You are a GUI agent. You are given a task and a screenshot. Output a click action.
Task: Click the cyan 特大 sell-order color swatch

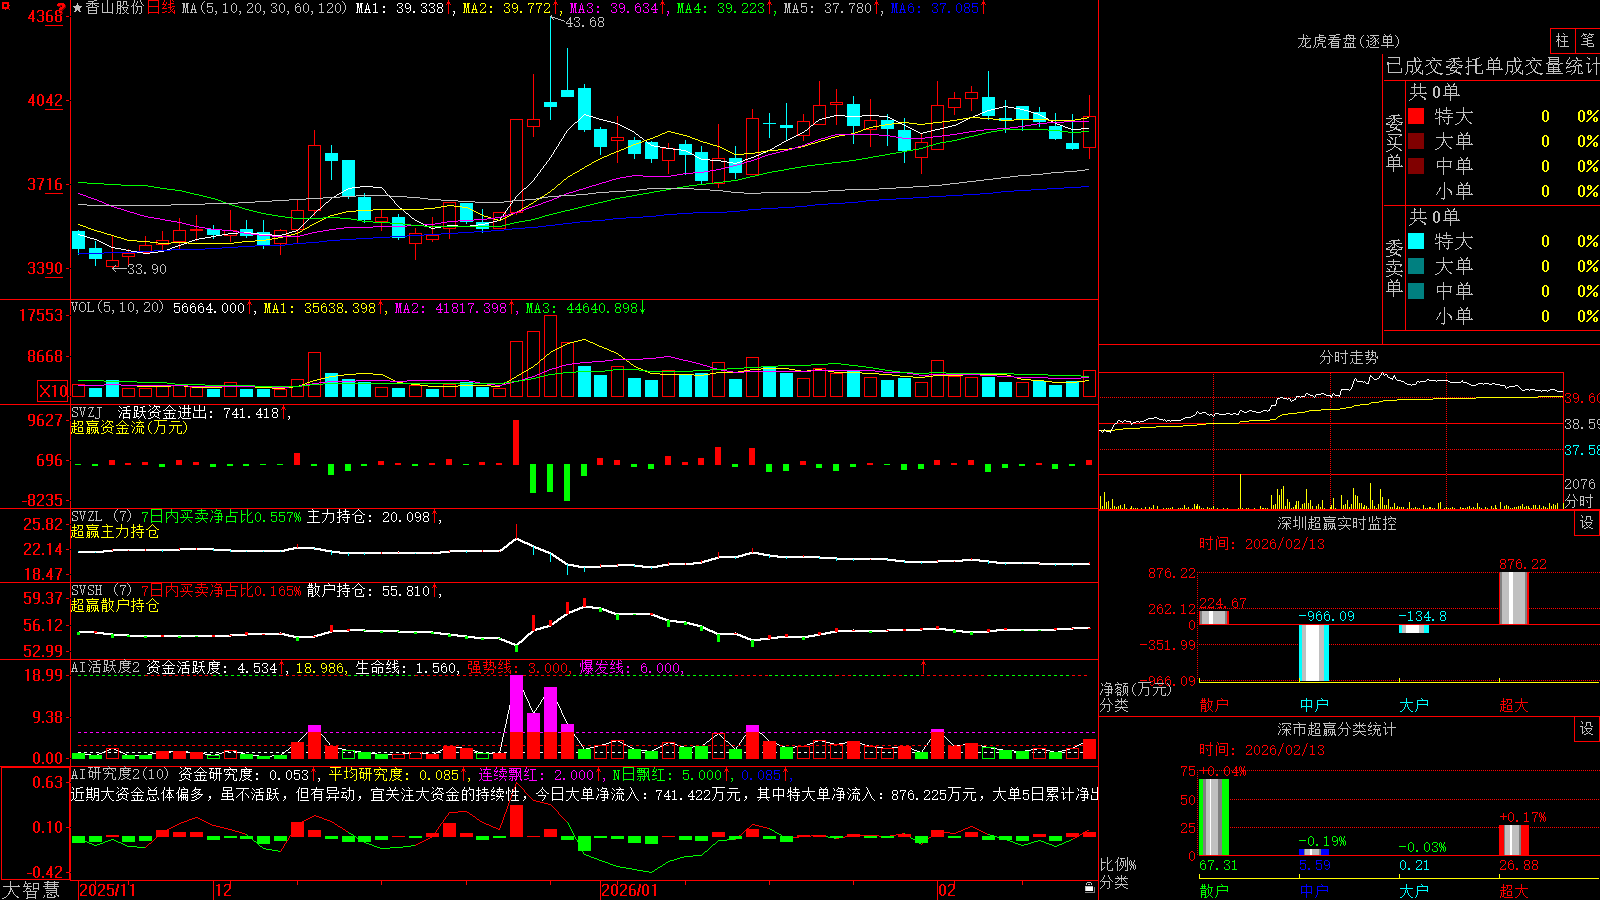(1416, 241)
